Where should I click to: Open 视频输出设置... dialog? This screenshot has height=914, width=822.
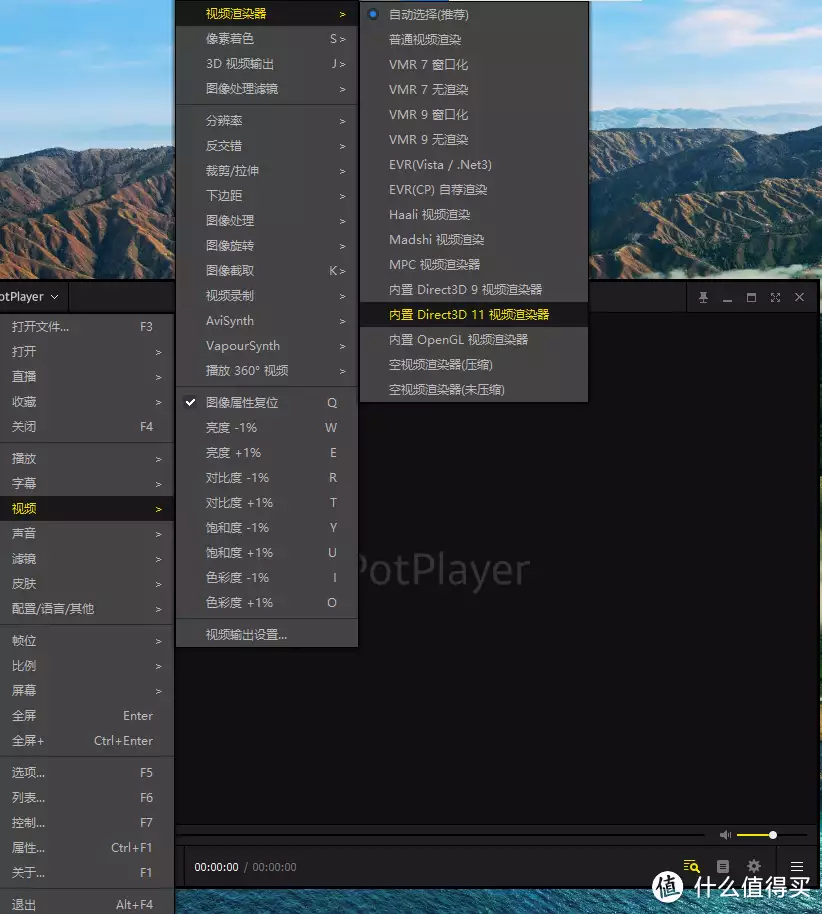click(x=267, y=635)
